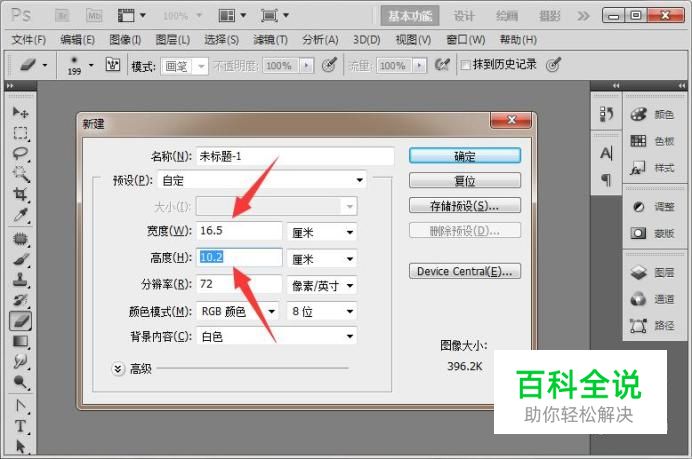Viewport: 692px width, 459px height.
Task: Click the 宽度 field showing 16.5
Action: tap(239, 231)
